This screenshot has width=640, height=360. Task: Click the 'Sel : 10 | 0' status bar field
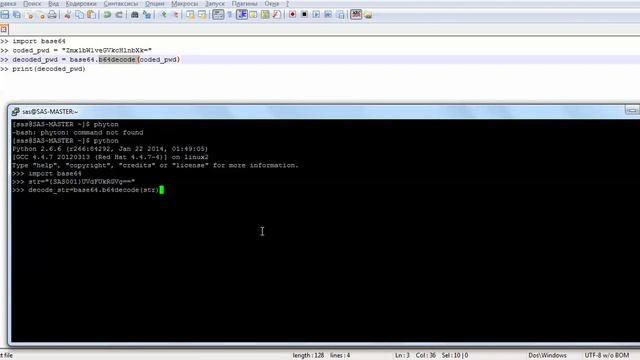tap(455, 356)
